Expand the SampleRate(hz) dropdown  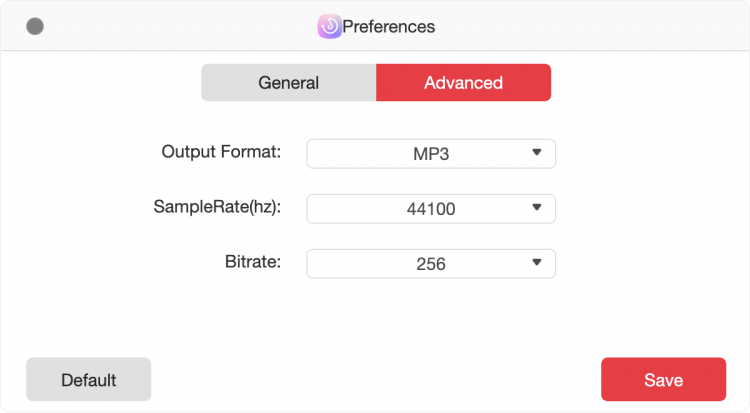coord(431,209)
